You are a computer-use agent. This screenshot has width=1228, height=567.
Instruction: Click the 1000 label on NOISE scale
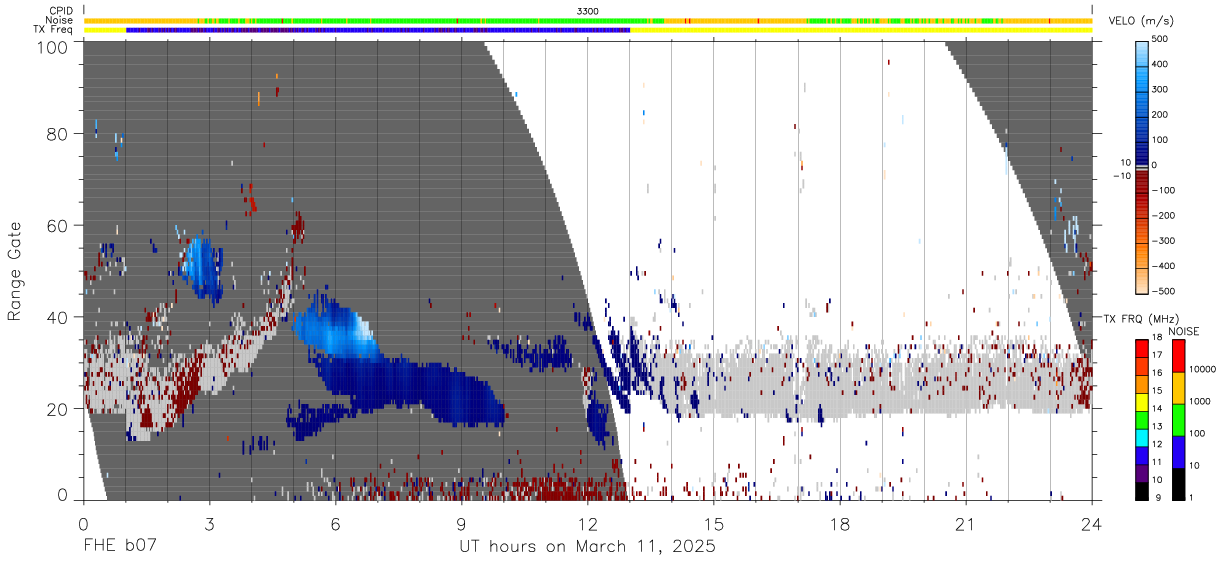coord(1201,402)
